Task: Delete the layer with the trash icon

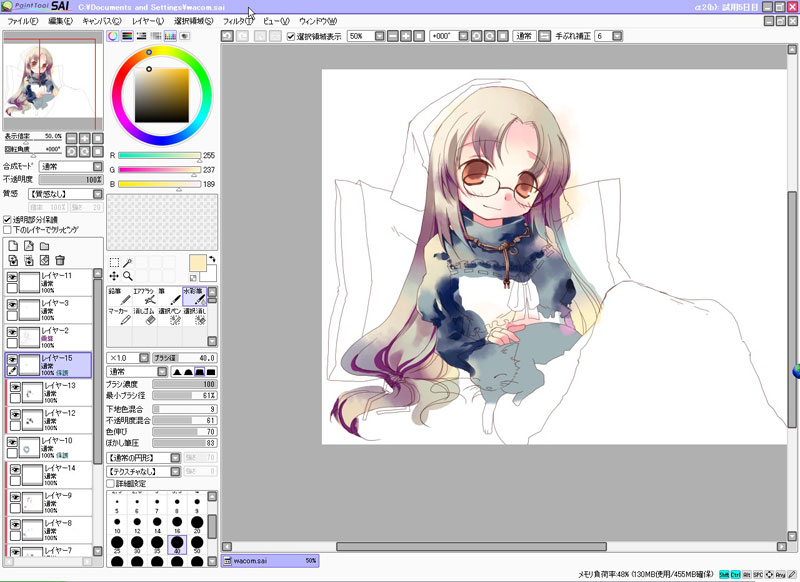Action: click(60, 260)
